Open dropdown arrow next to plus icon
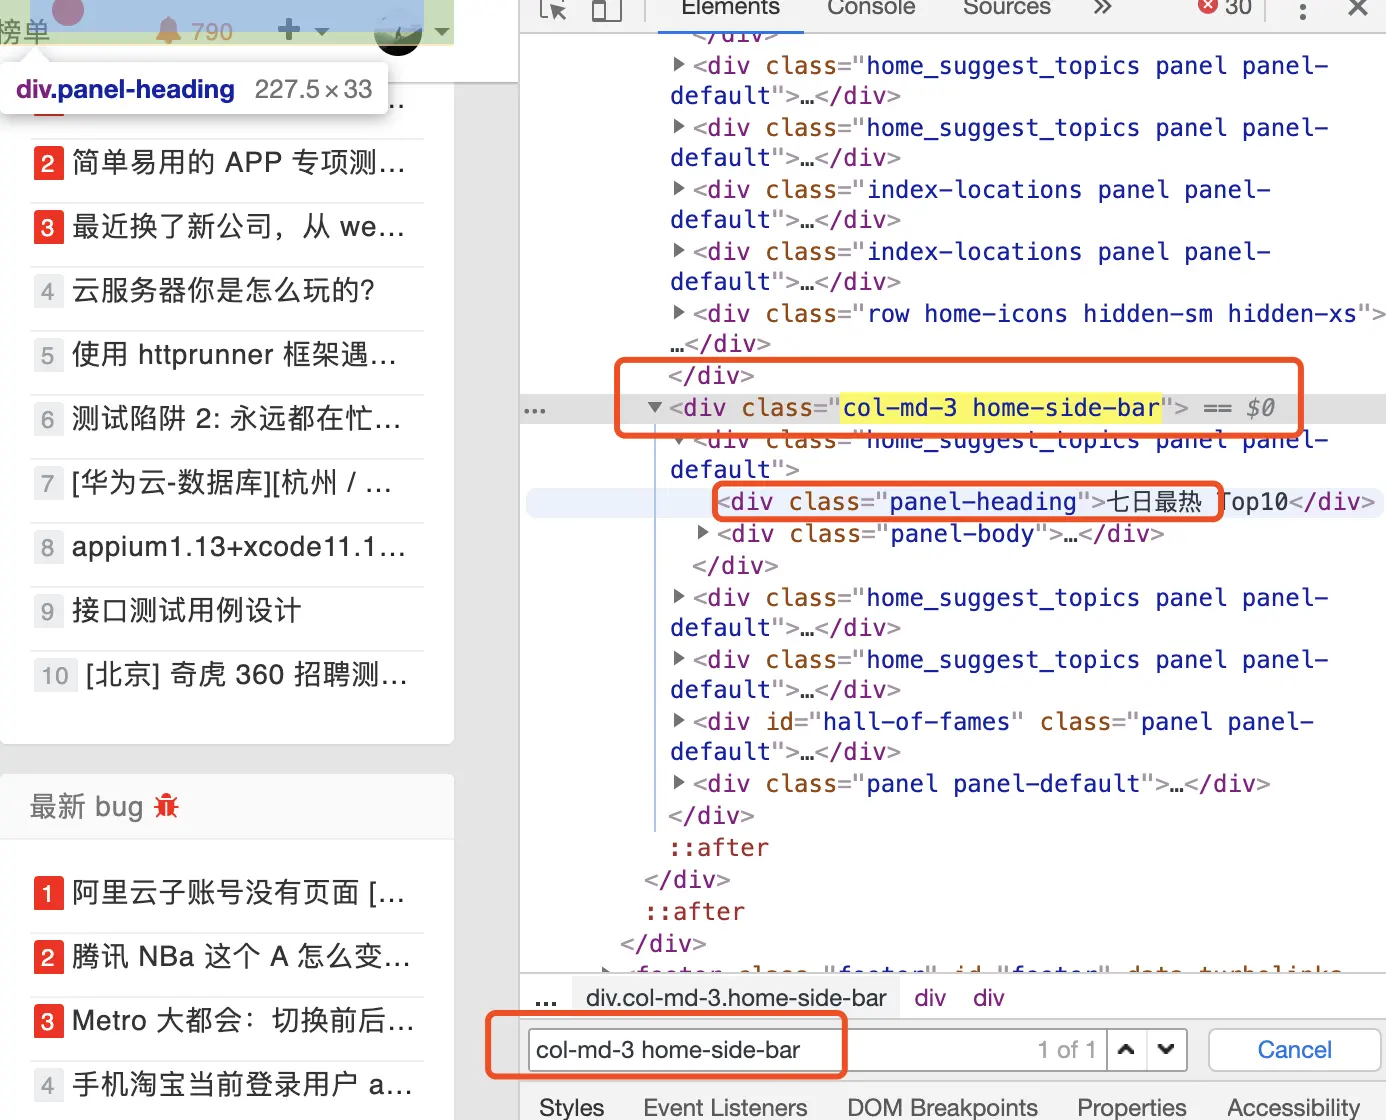Viewport: 1386px width, 1120px height. 322,31
